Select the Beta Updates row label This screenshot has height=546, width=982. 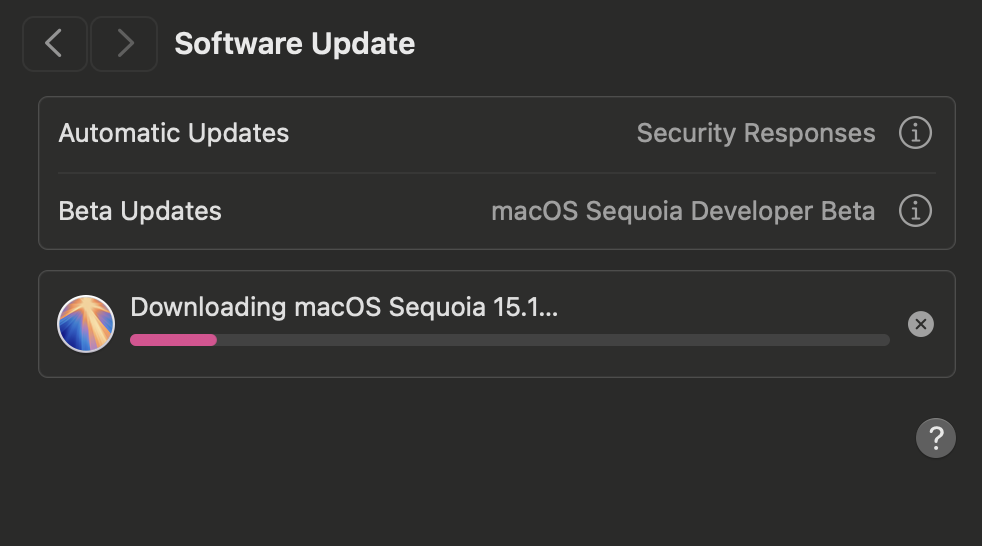click(140, 211)
